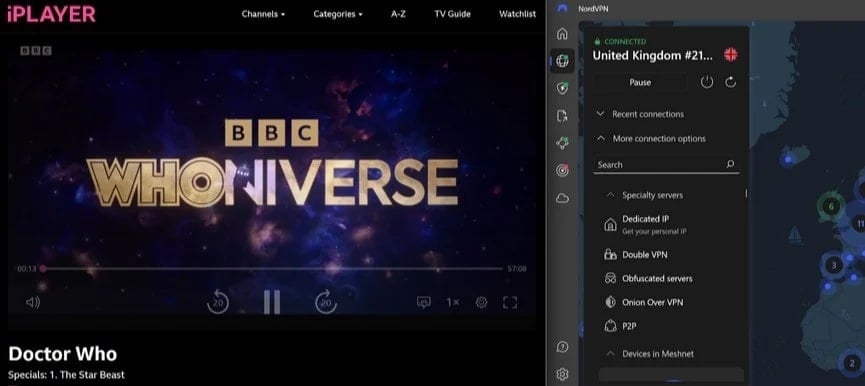
Task: Click the Onion Over VPN icon
Action: (x=610, y=302)
